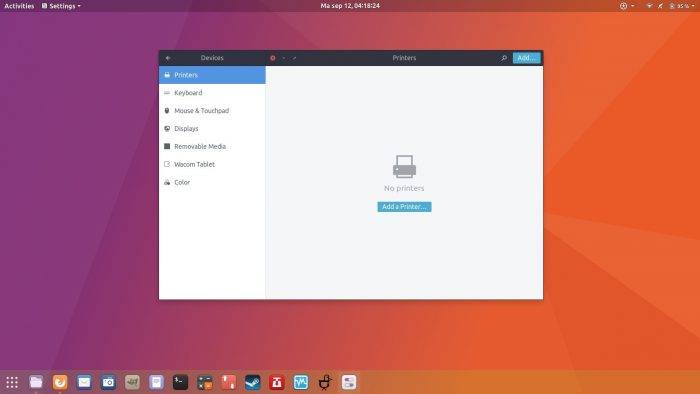Screen dimensions: 700x394
Task: Click the Add... button in the header bar
Action: click(526, 58)
